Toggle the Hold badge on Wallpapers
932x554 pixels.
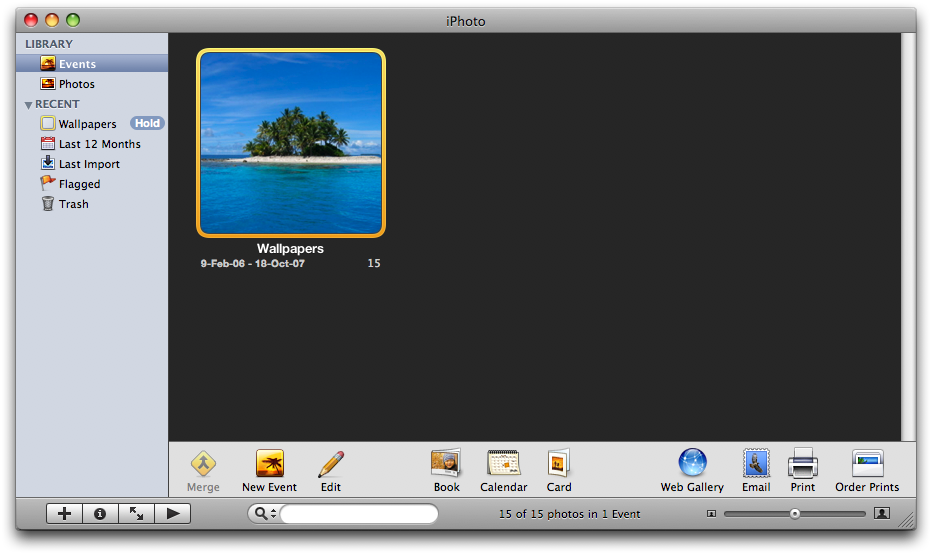148,124
